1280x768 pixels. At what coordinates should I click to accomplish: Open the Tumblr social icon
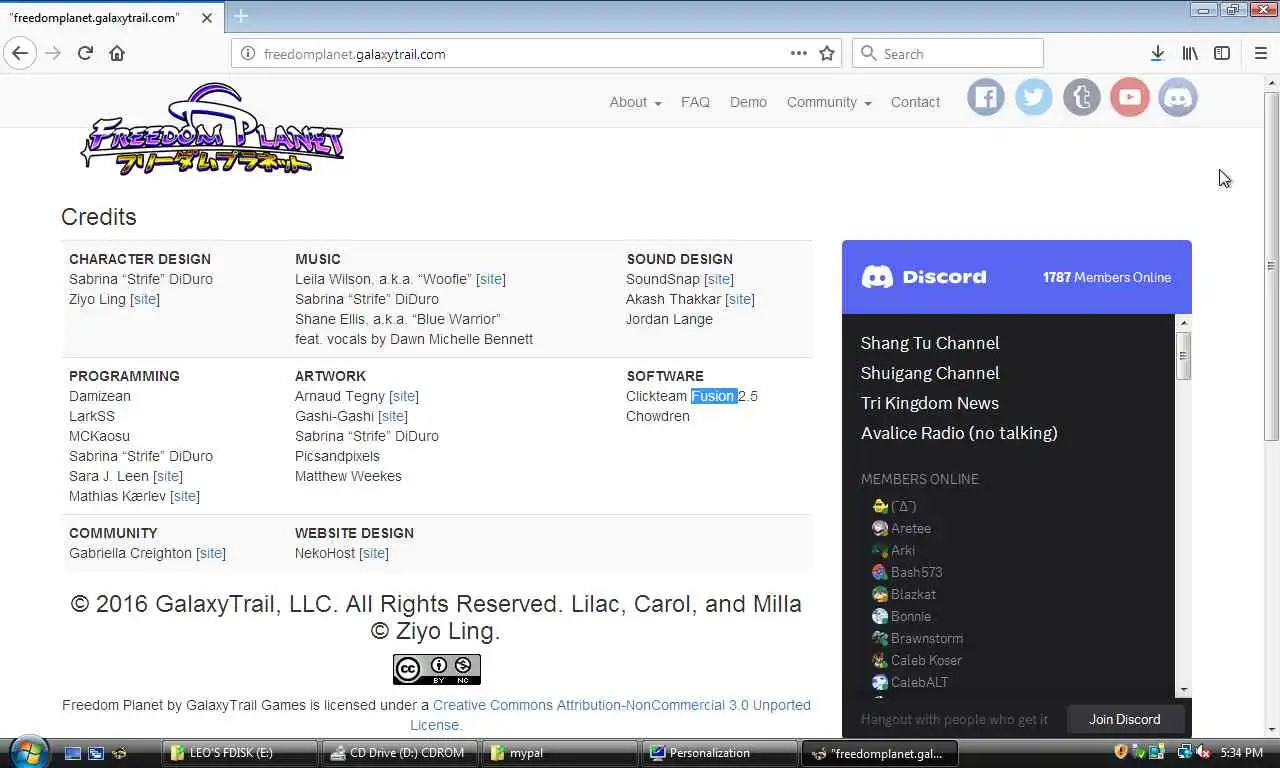tap(1081, 98)
